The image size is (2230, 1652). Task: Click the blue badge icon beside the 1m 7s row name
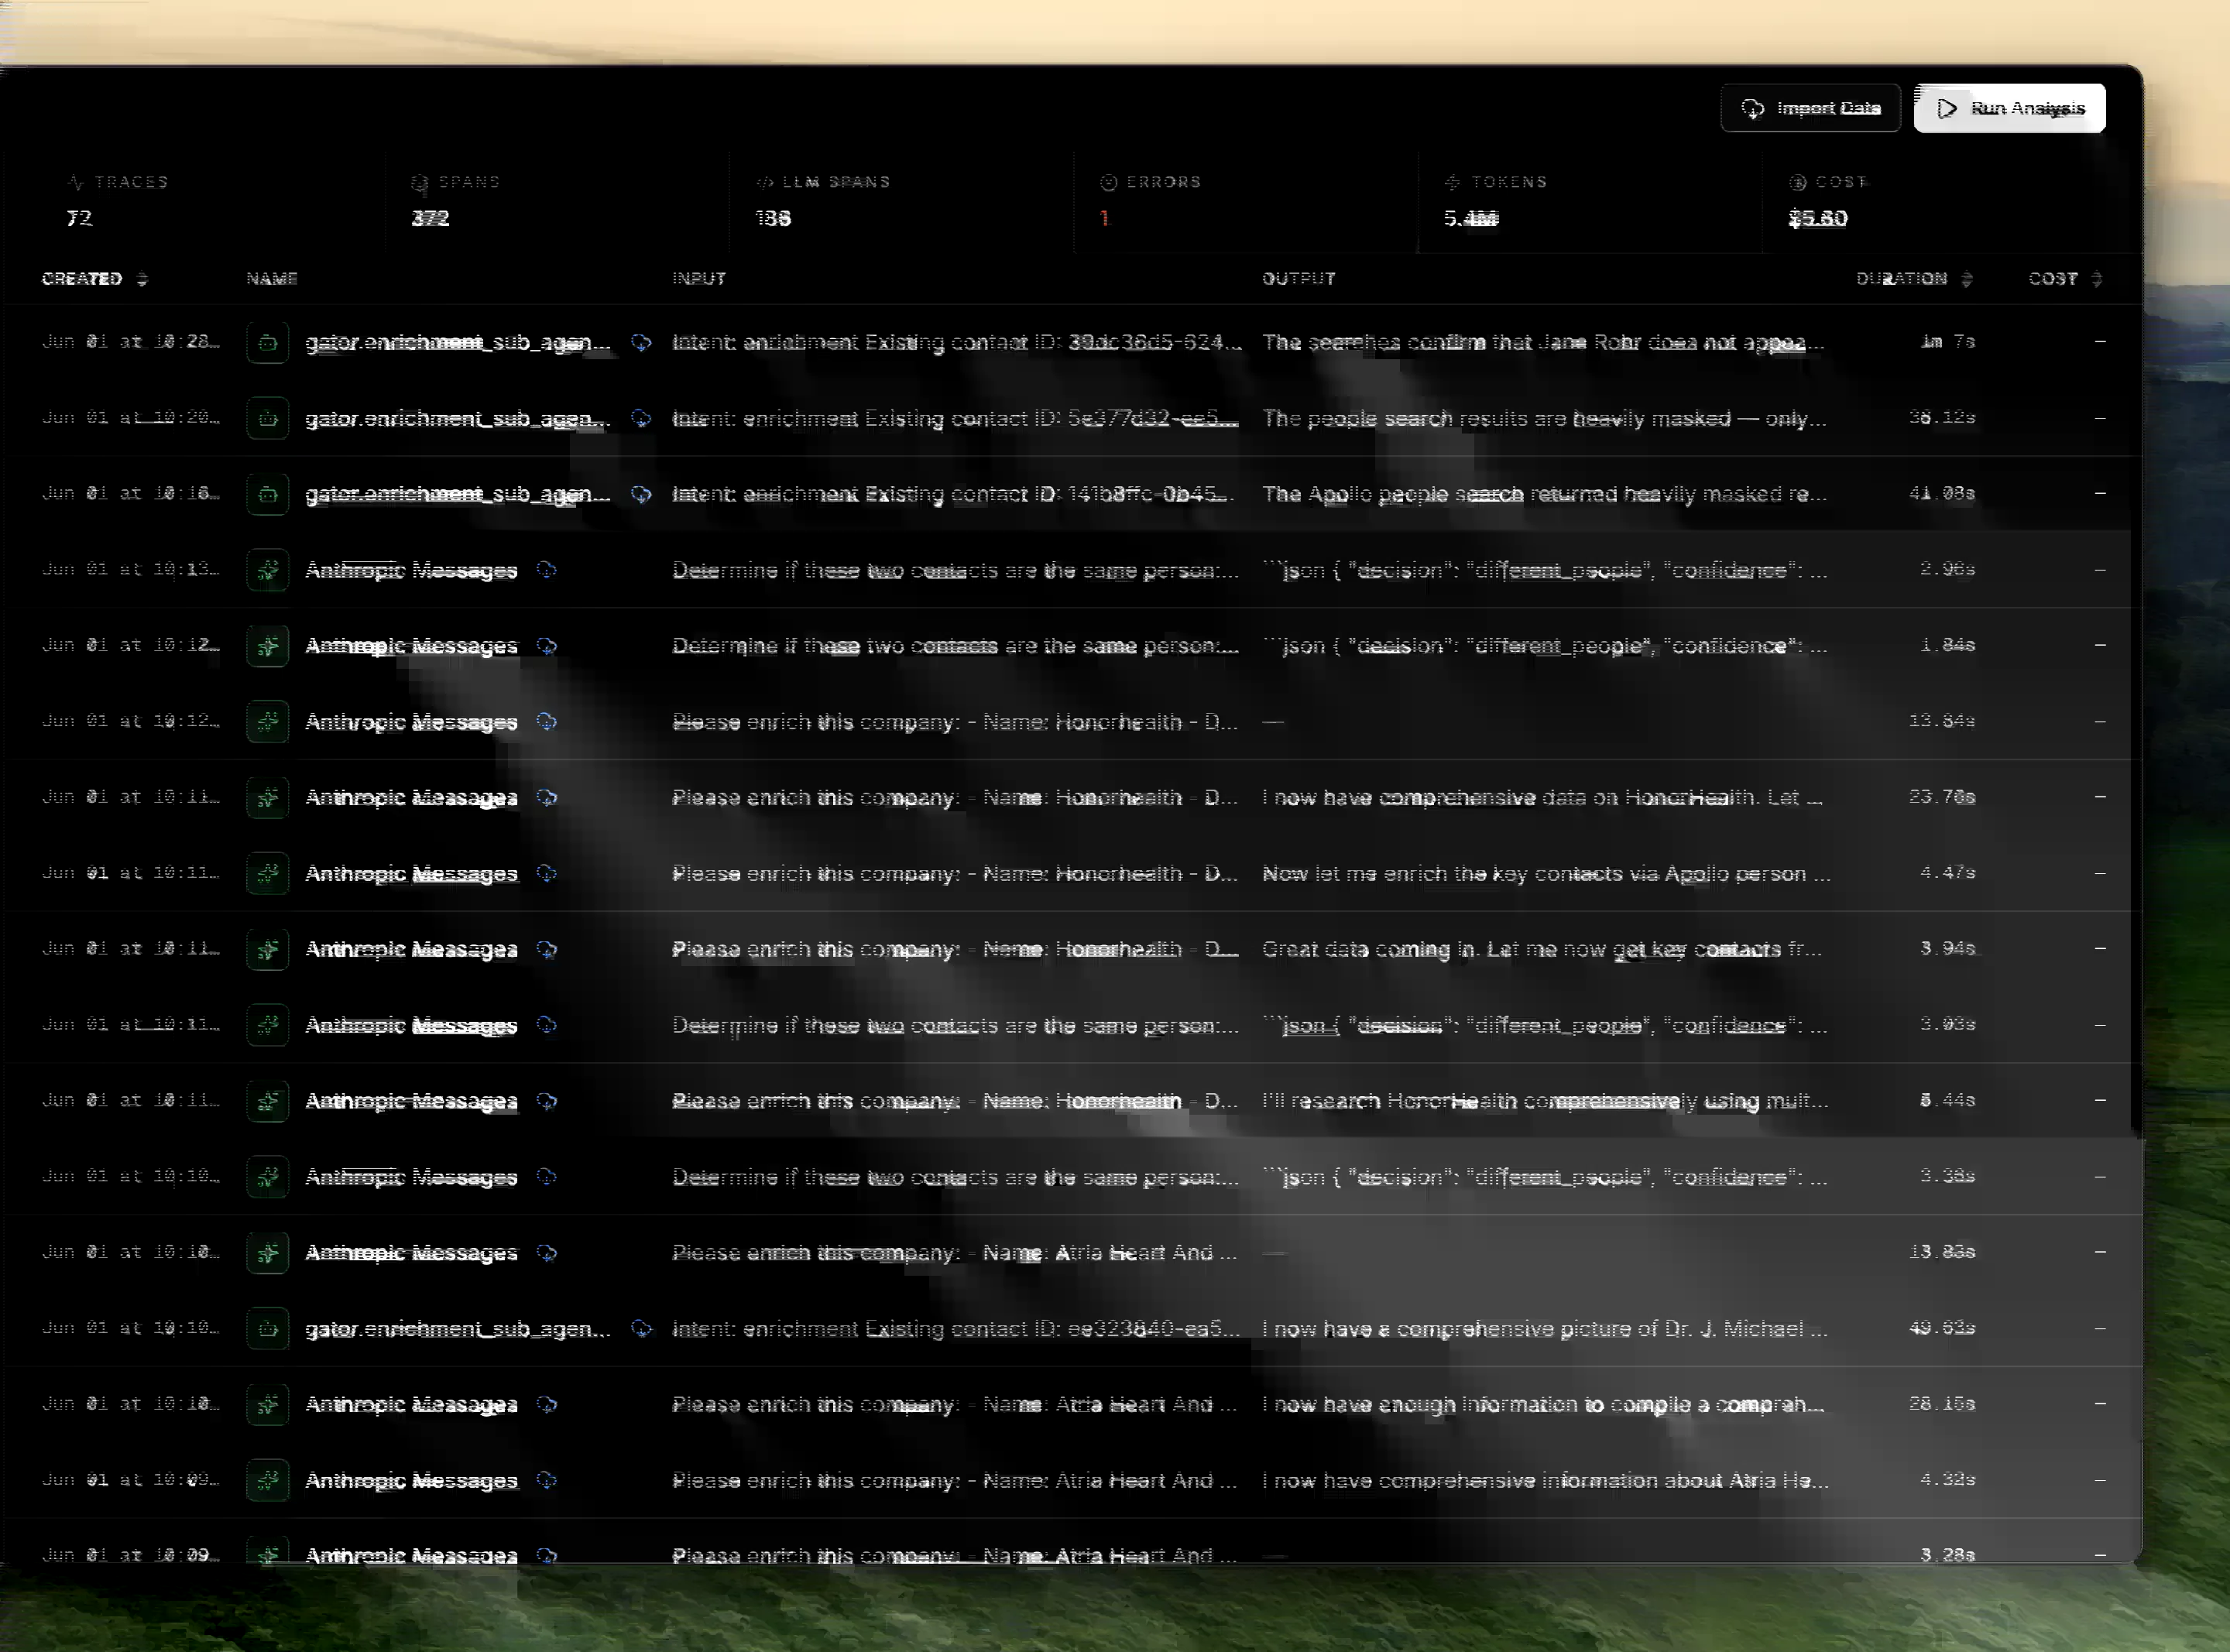click(x=641, y=343)
